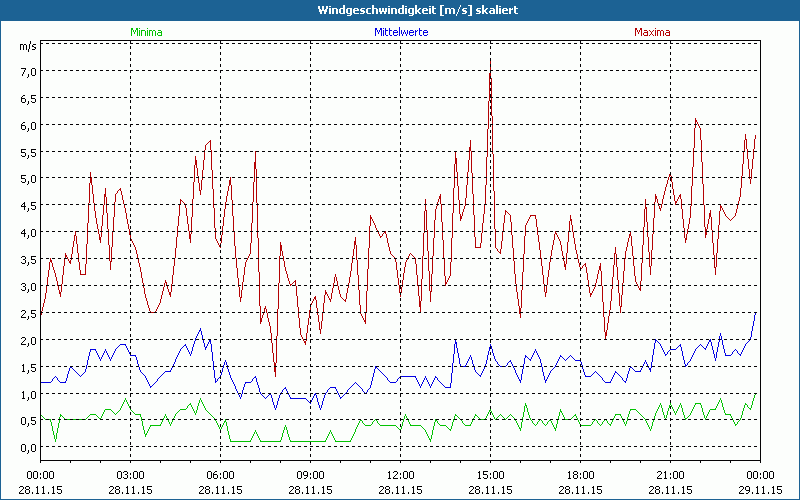Select the 03:00 time axis label
800x500 pixels.
131,475
